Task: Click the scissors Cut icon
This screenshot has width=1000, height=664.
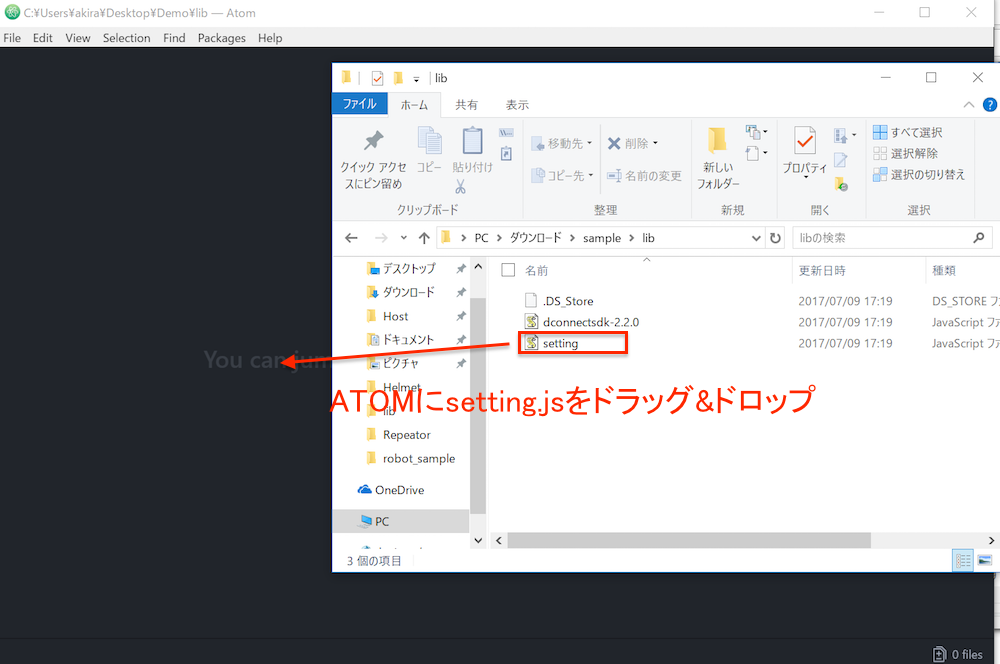Action: [x=460, y=187]
